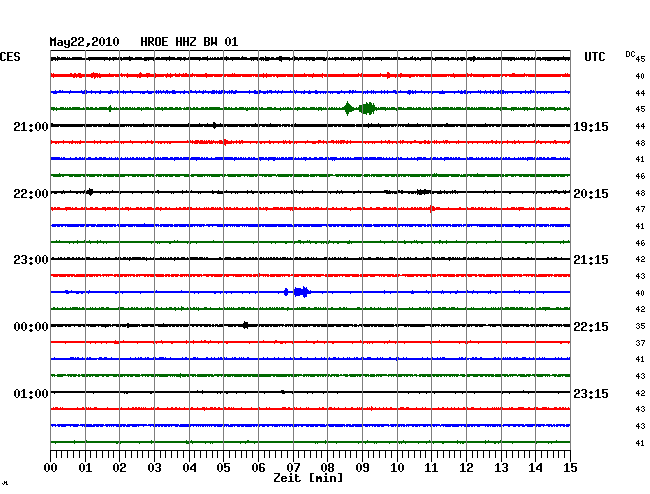This screenshot has width=650, height=494.
Task: Click the 12 minute axis label
Action: tap(466, 467)
